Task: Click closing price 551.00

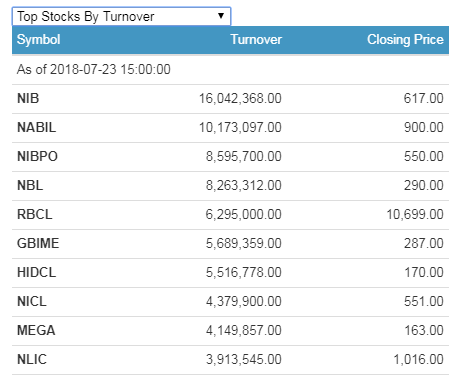Action: [x=424, y=301]
